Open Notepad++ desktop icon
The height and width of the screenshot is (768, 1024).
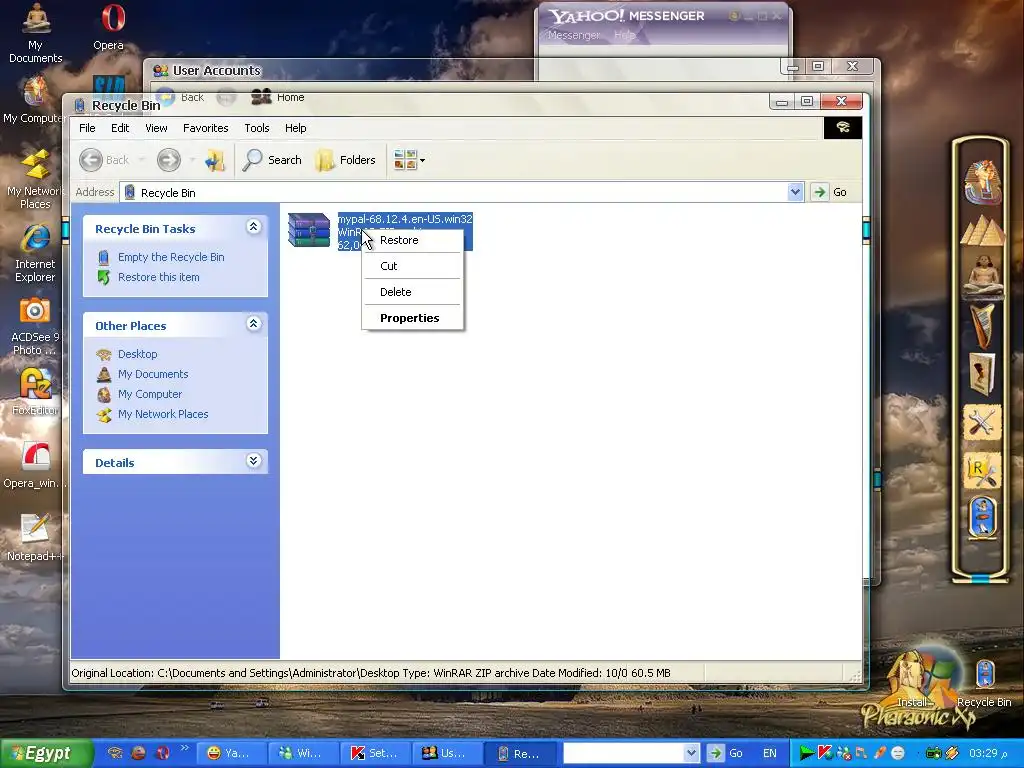pos(34,537)
